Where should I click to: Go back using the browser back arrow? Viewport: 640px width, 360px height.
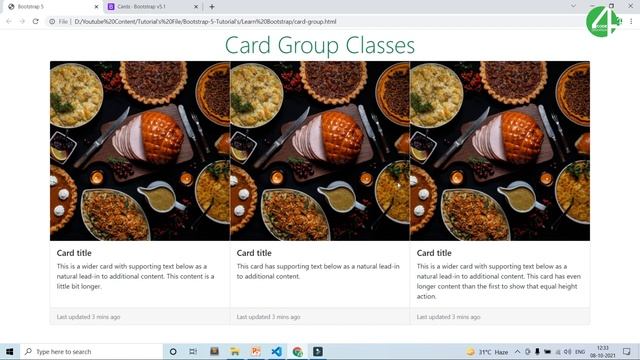pyautogui.click(x=9, y=21)
